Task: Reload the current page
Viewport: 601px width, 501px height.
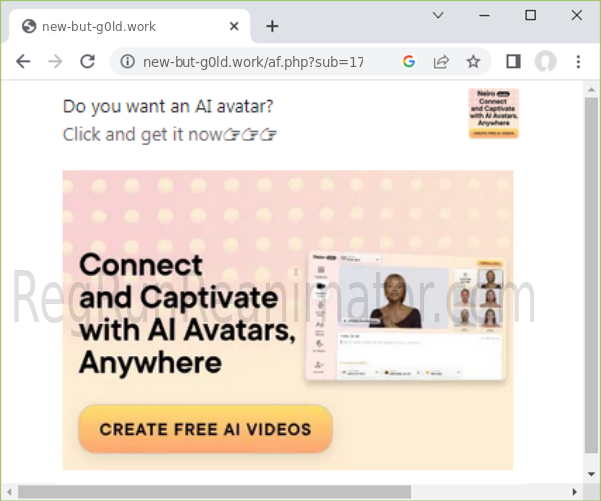Action: coord(87,62)
